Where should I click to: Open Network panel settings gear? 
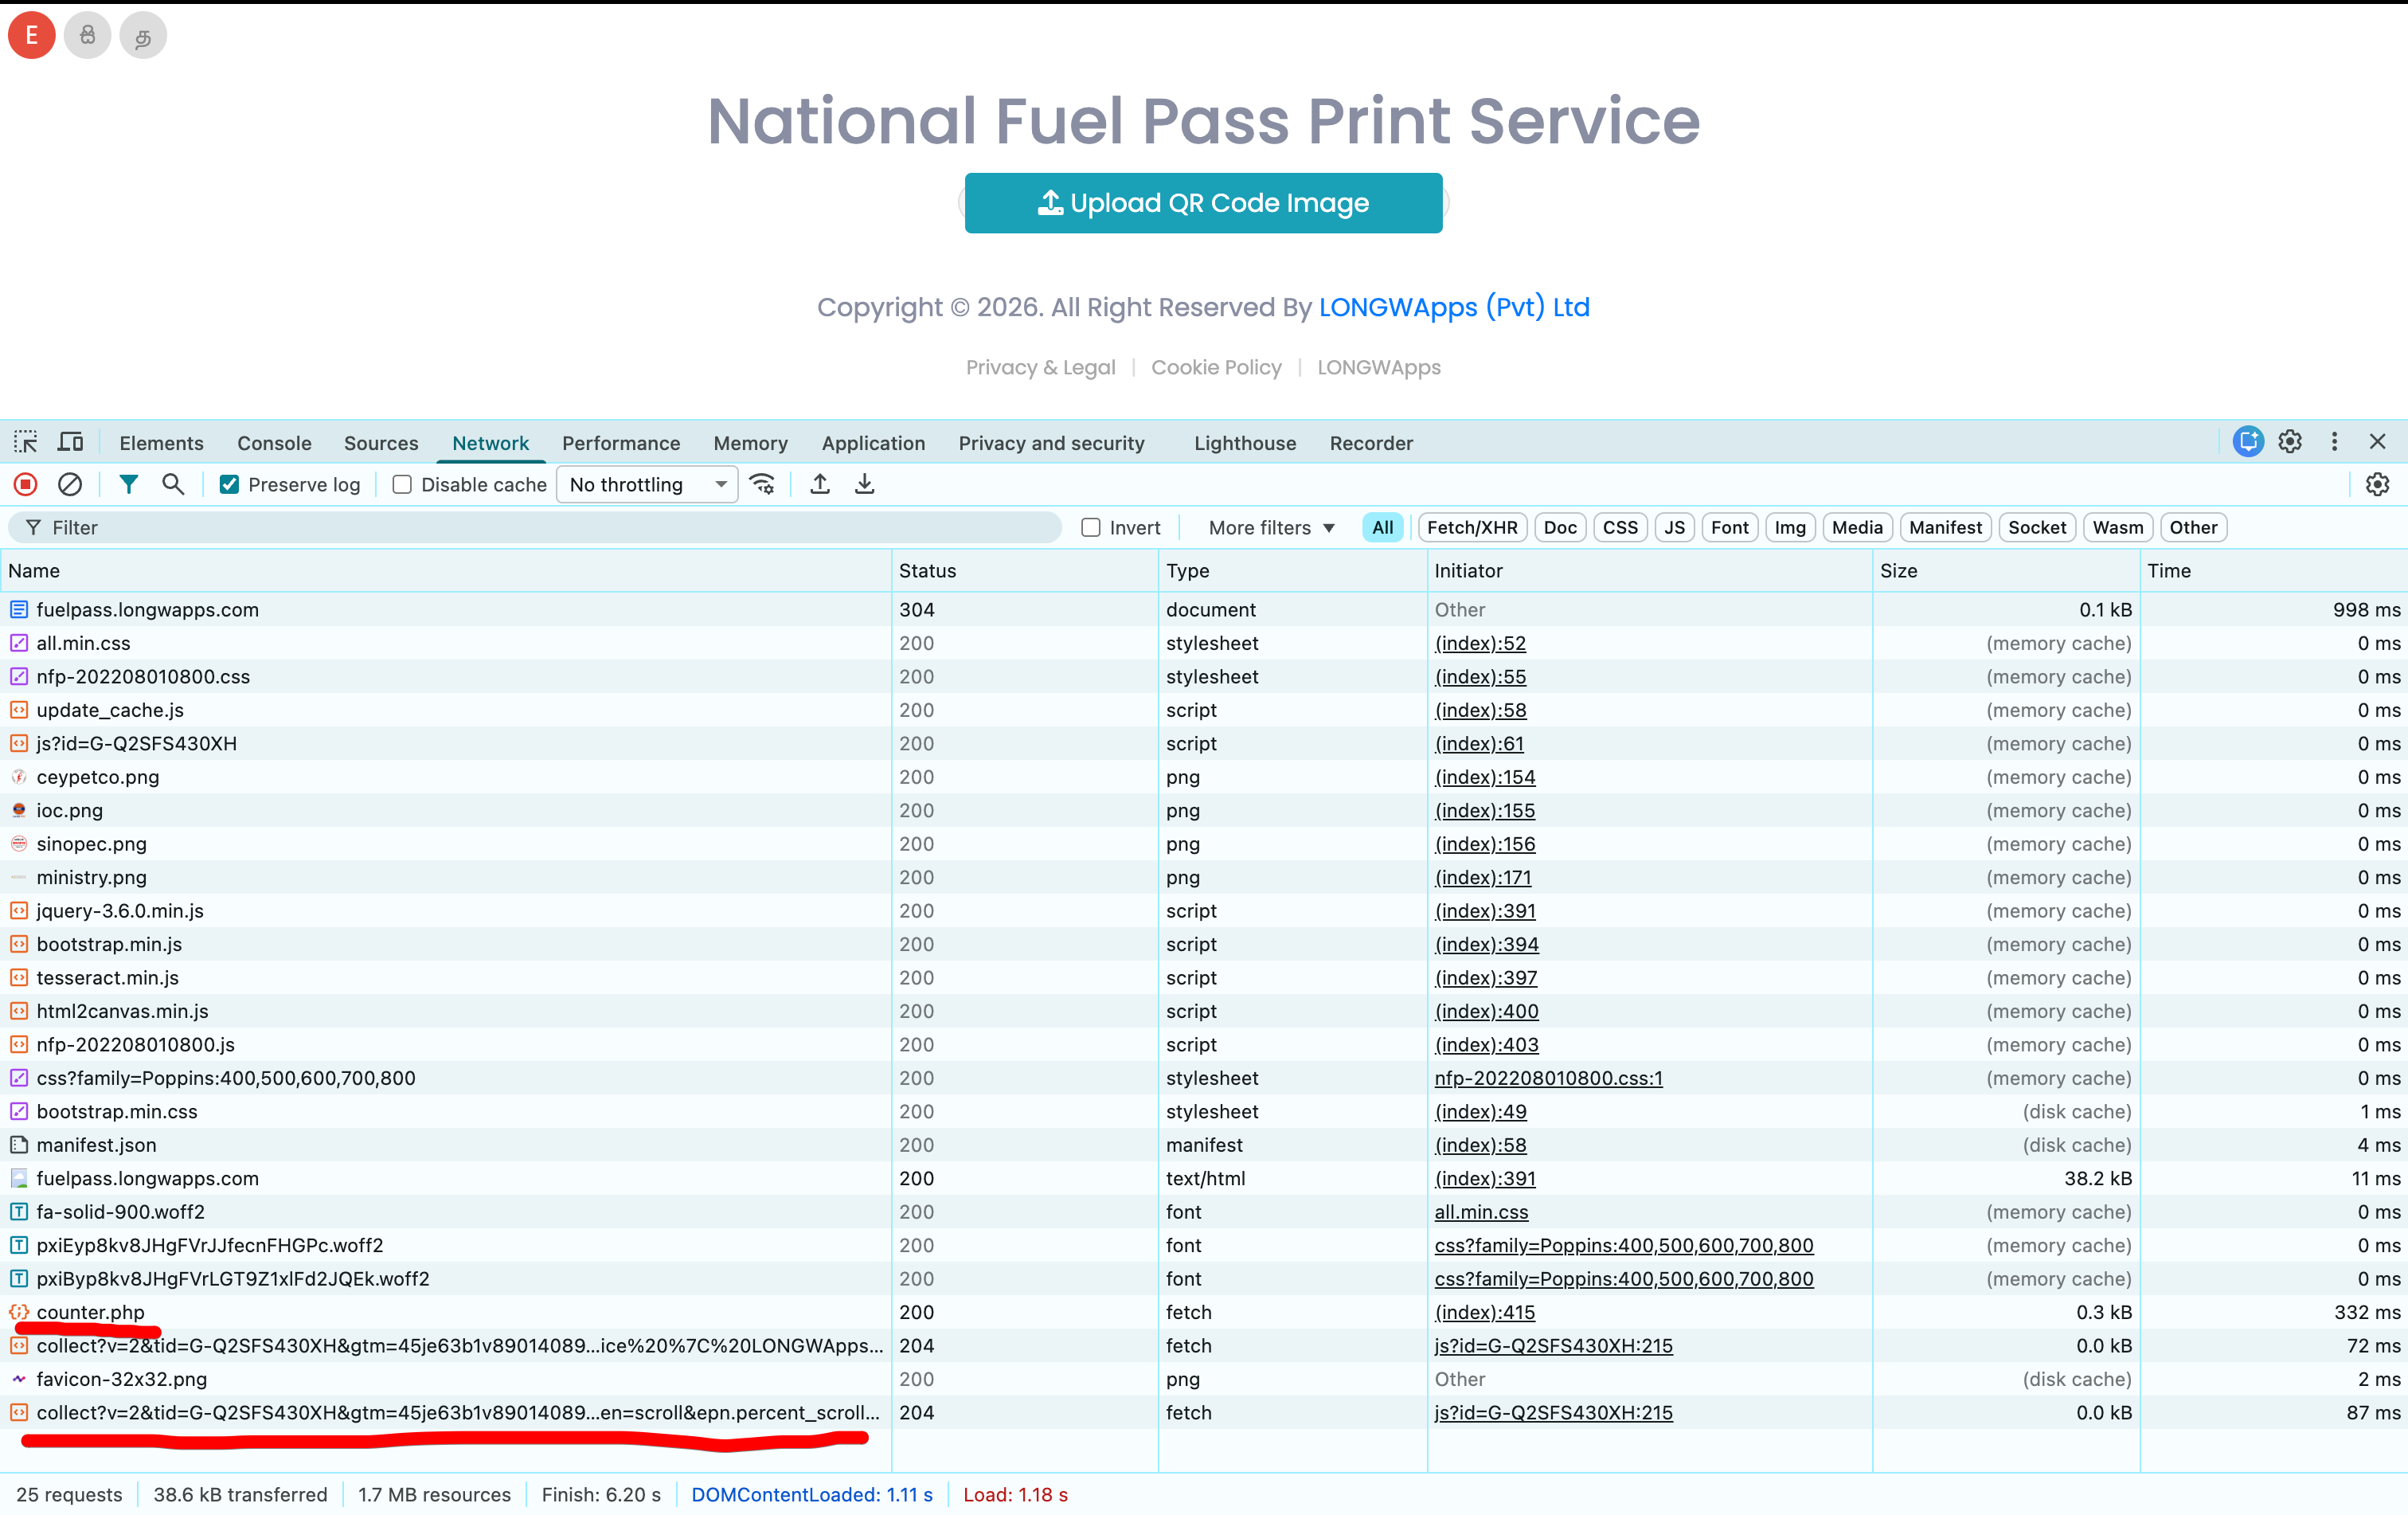pos(2378,484)
